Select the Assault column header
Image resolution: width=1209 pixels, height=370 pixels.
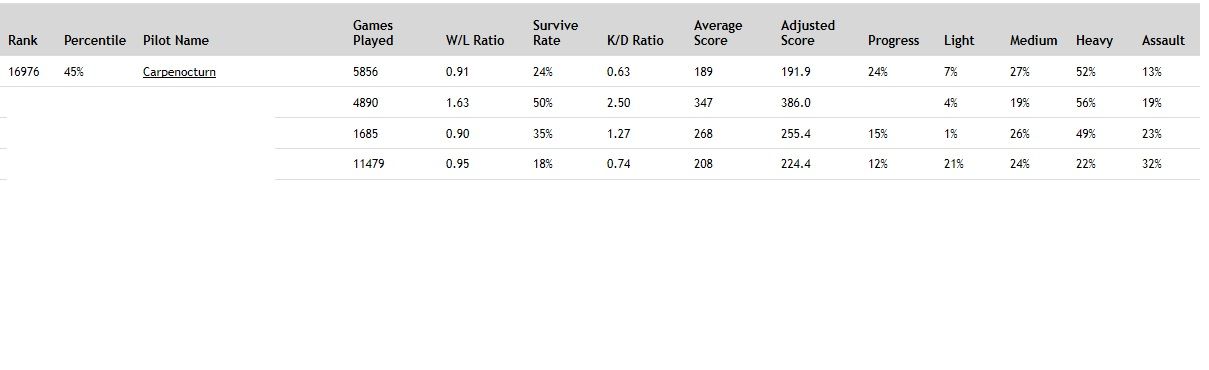(x=1163, y=41)
